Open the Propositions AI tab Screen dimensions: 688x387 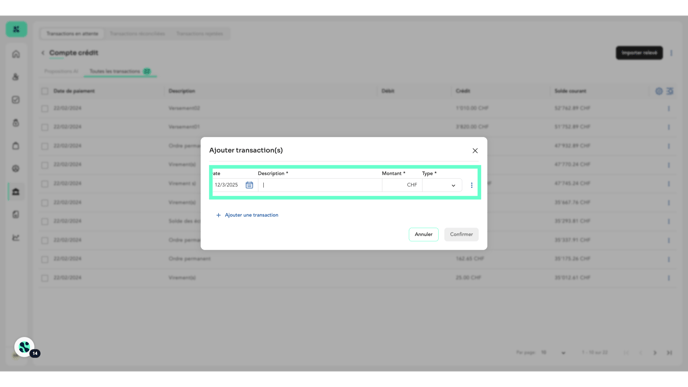click(61, 71)
